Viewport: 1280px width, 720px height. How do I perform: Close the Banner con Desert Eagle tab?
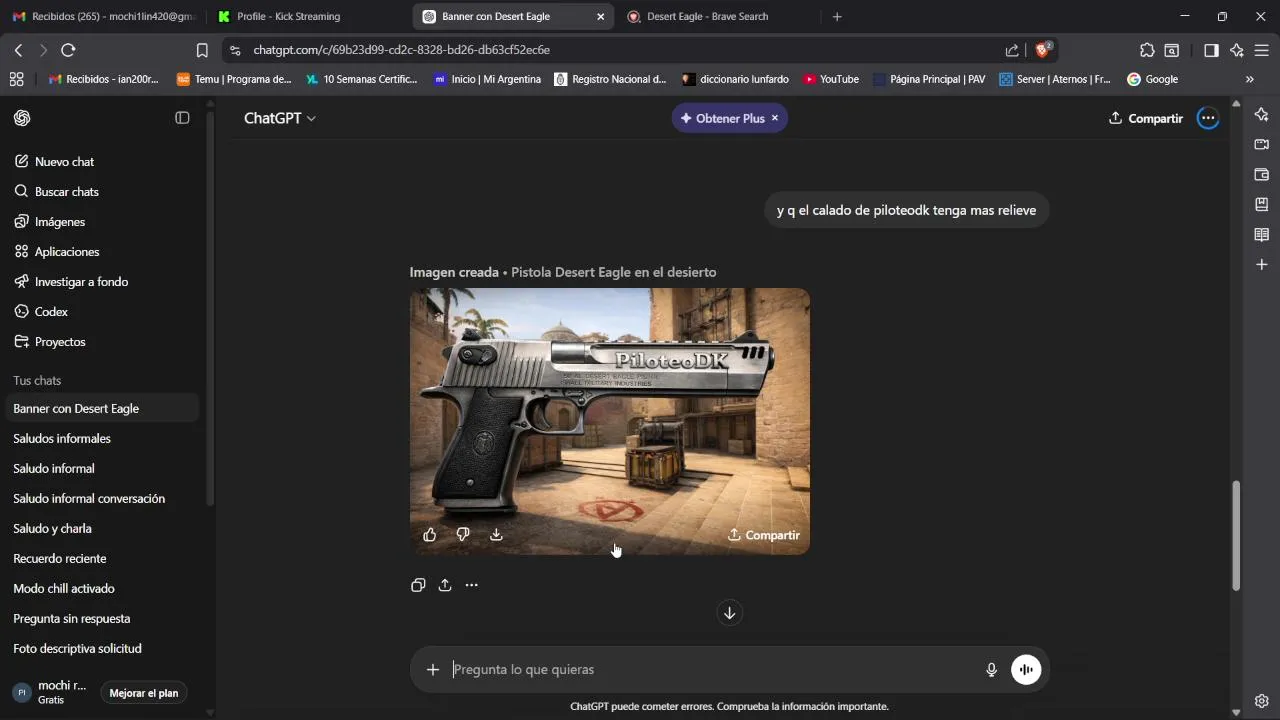[600, 17]
